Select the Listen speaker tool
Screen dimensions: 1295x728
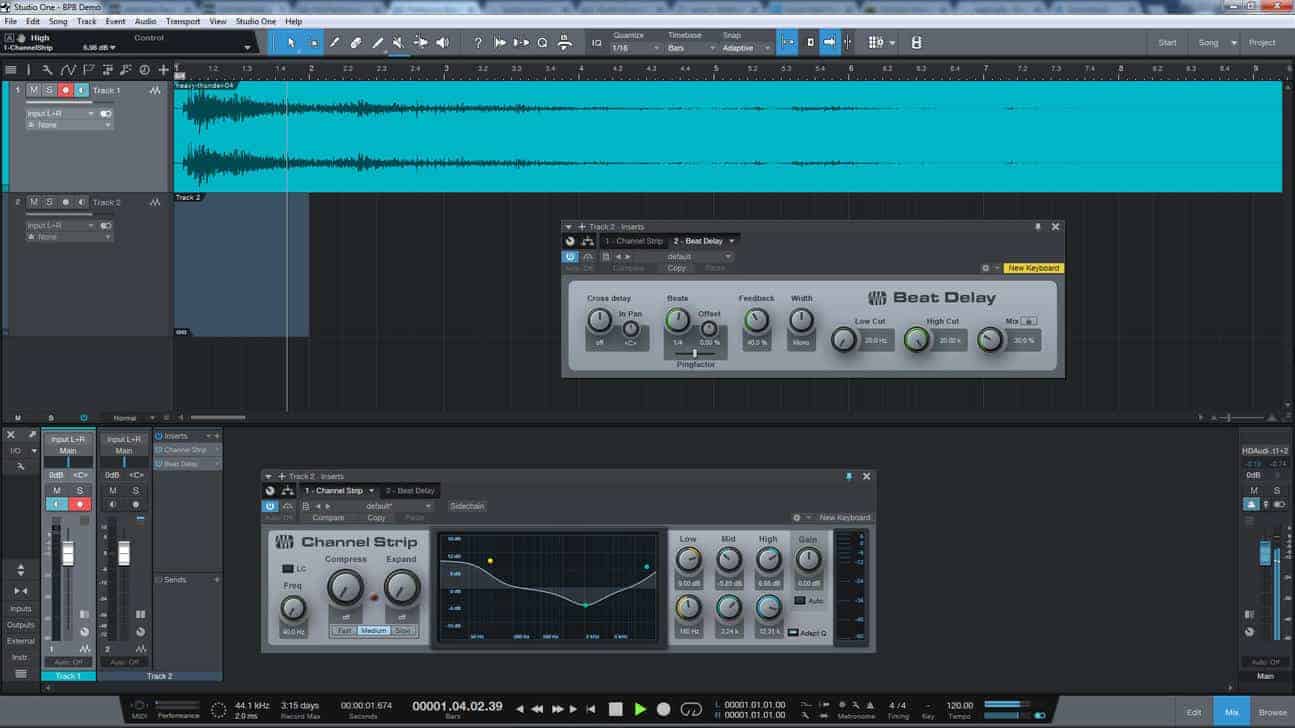pos(442,43)
